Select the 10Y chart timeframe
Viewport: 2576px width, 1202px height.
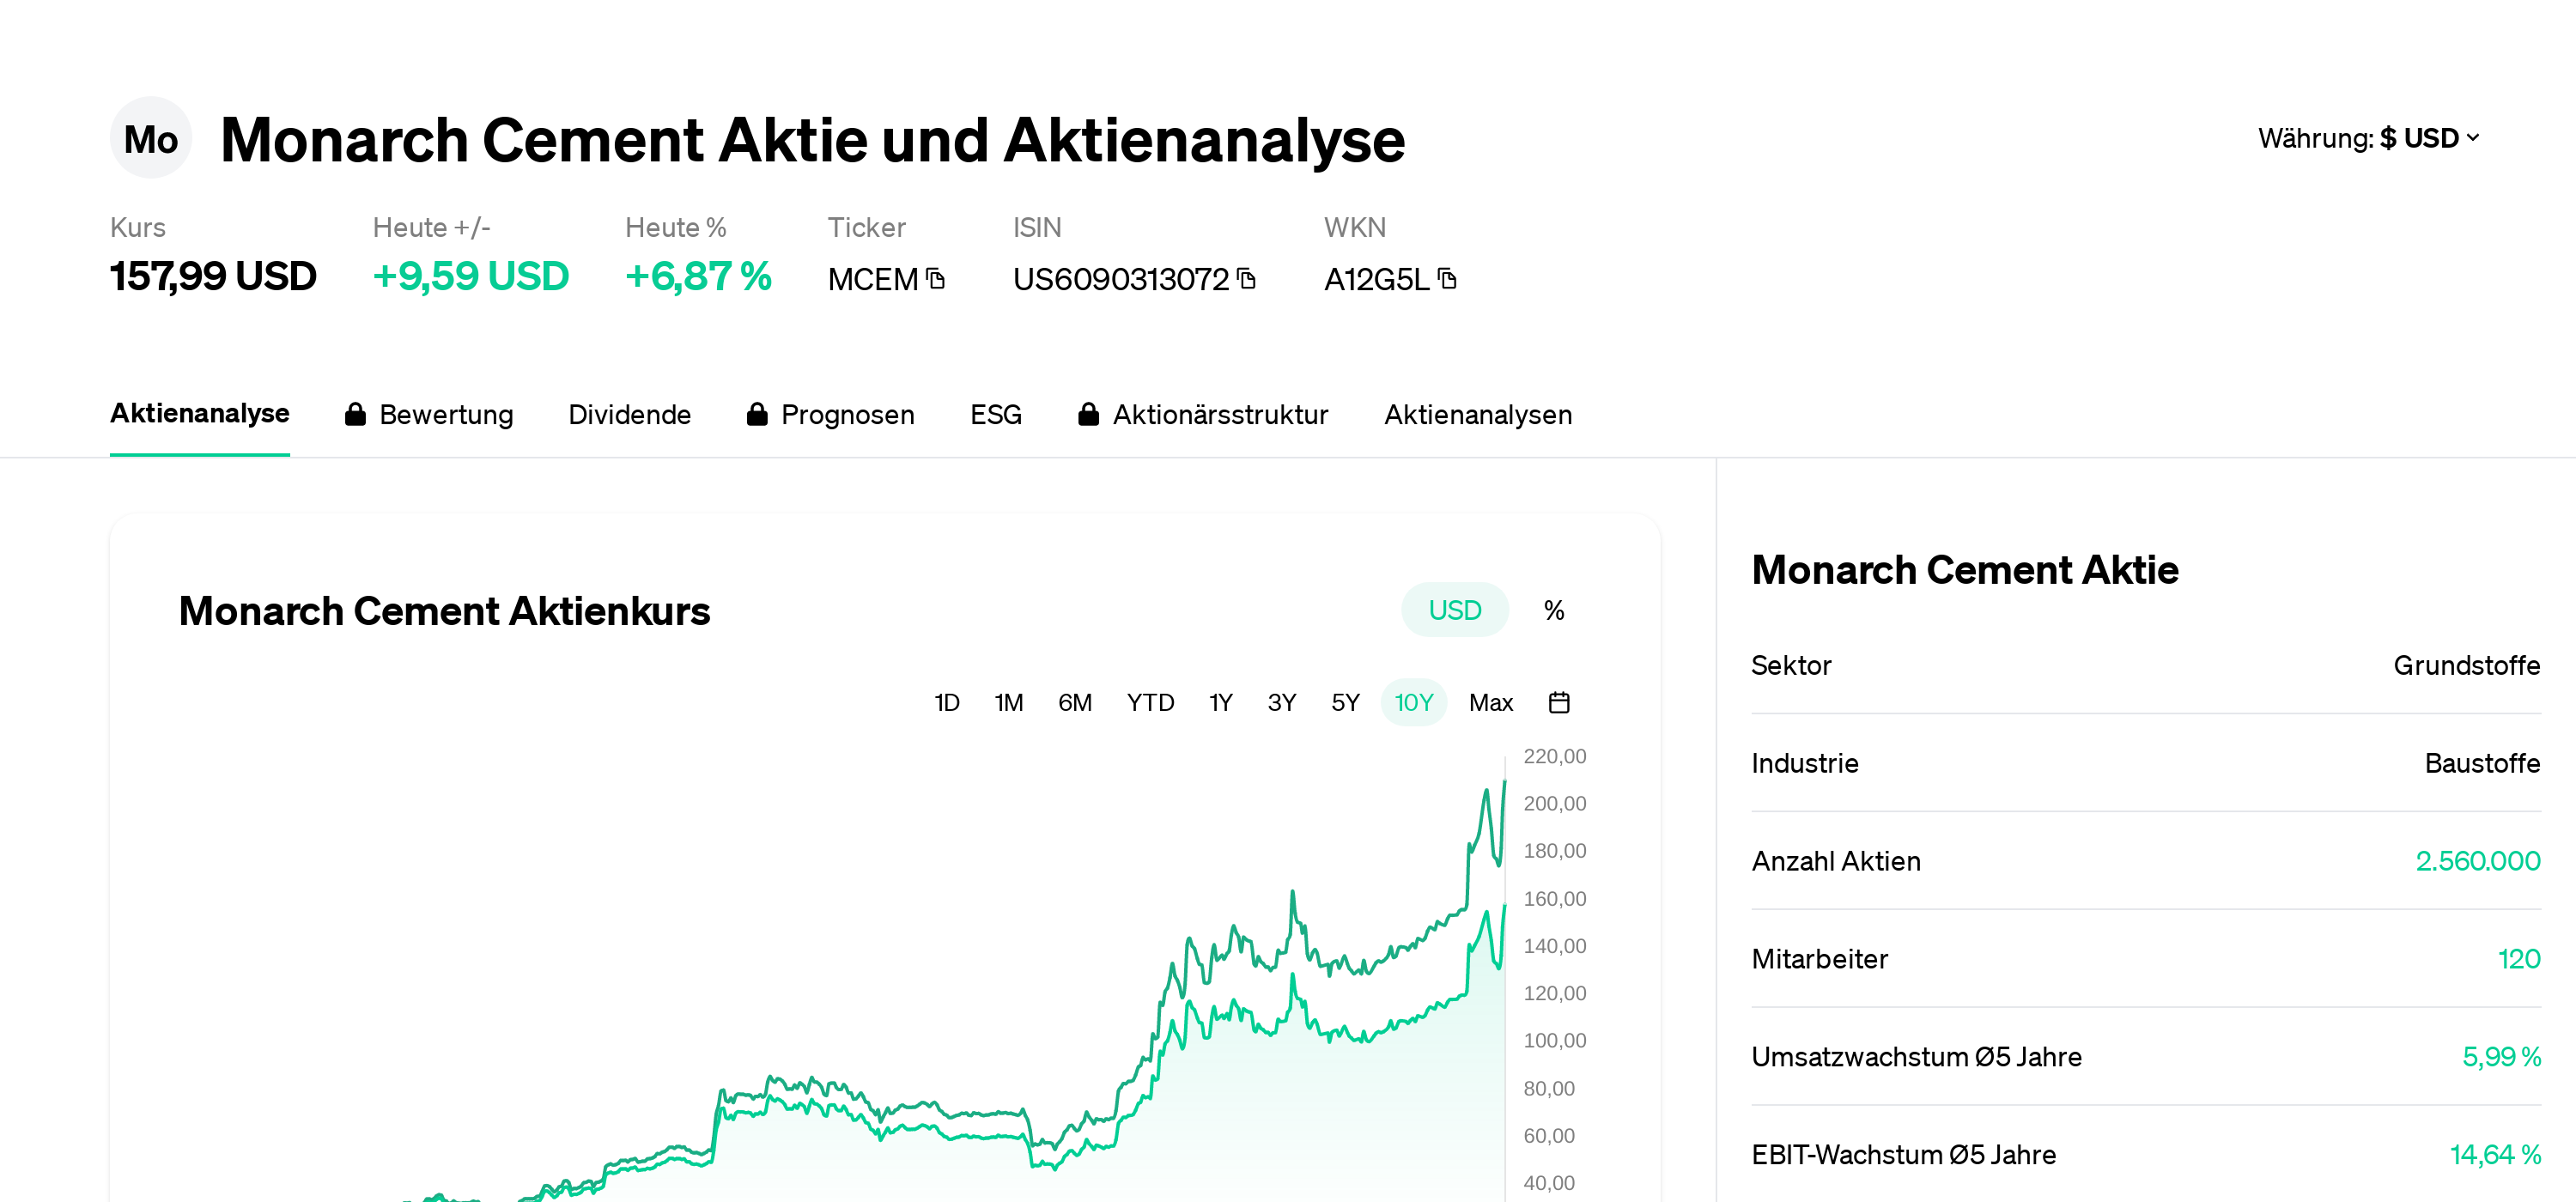[x=1413, y=702]
